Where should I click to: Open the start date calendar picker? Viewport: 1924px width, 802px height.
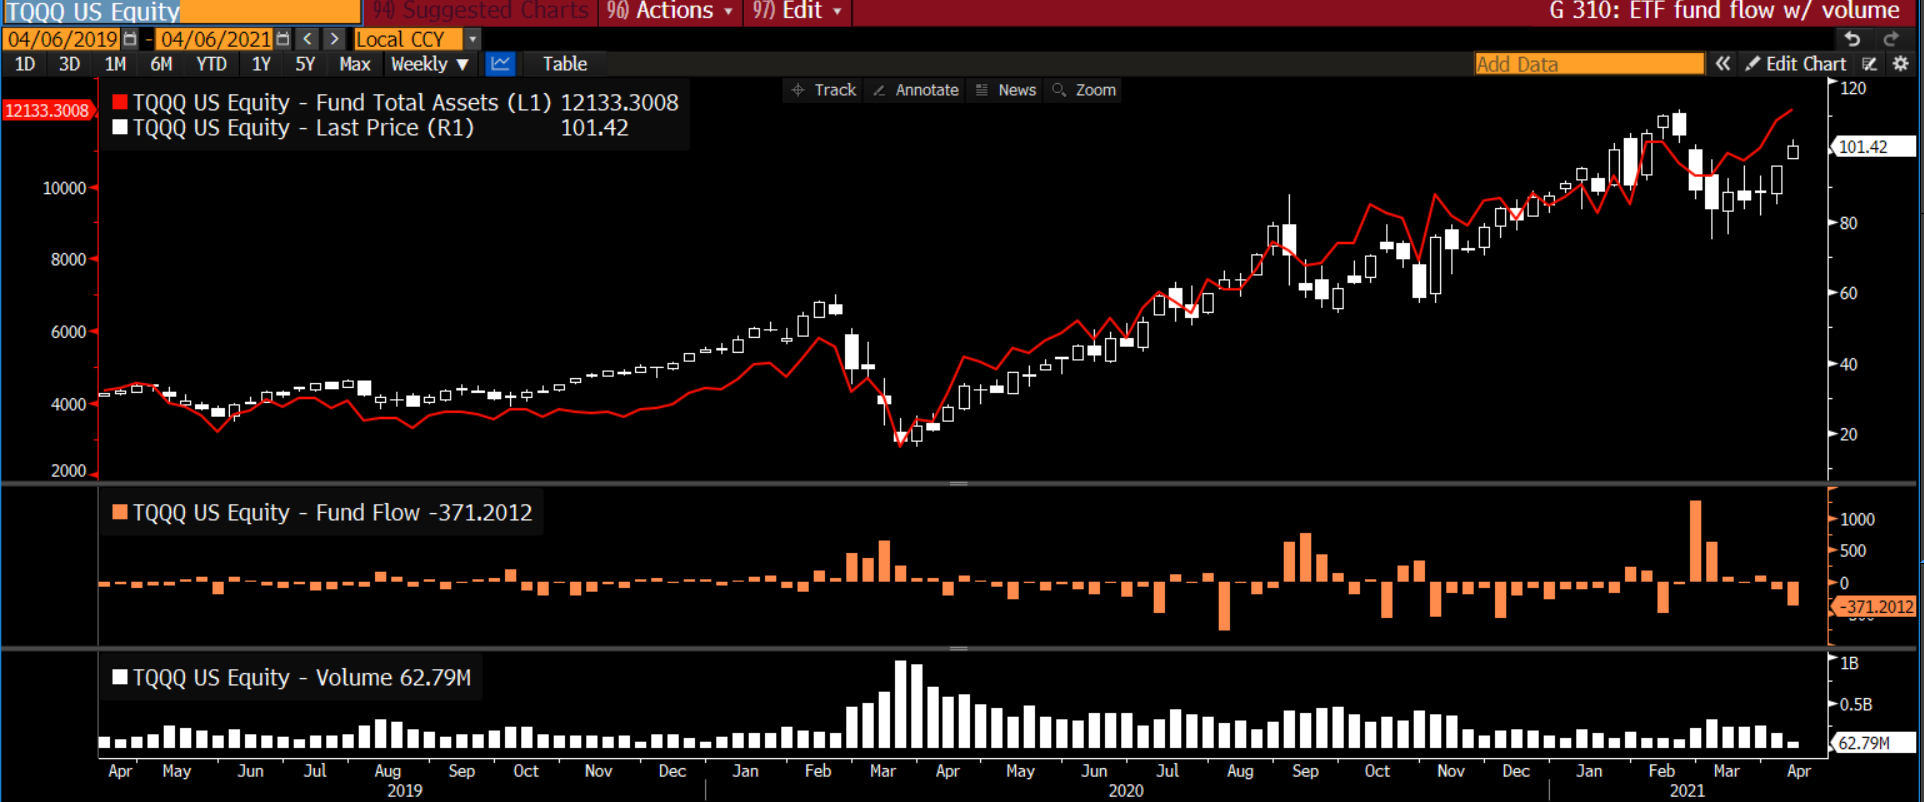tap(130, 39)
